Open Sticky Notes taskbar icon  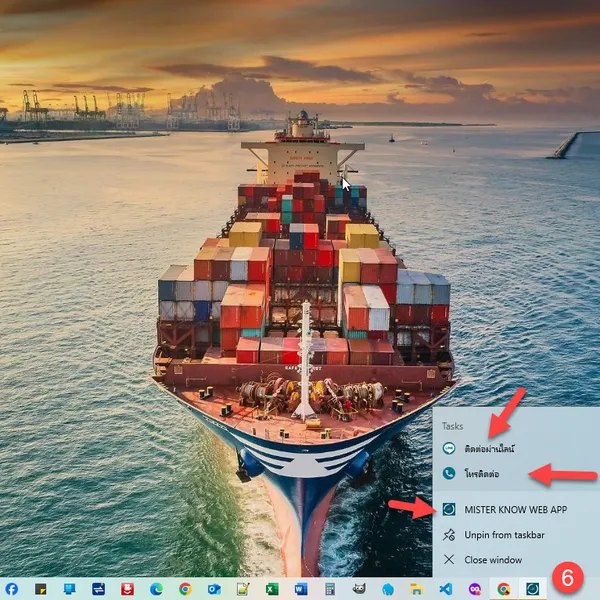[x=40, y=589]
